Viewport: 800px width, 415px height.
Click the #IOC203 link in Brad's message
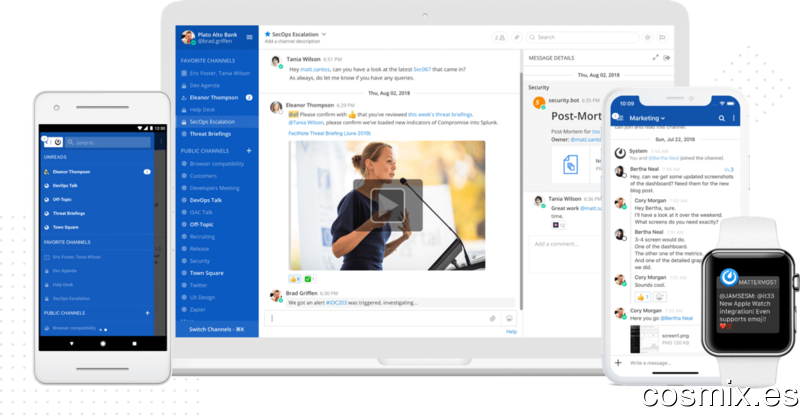click(x=336, y=303)
